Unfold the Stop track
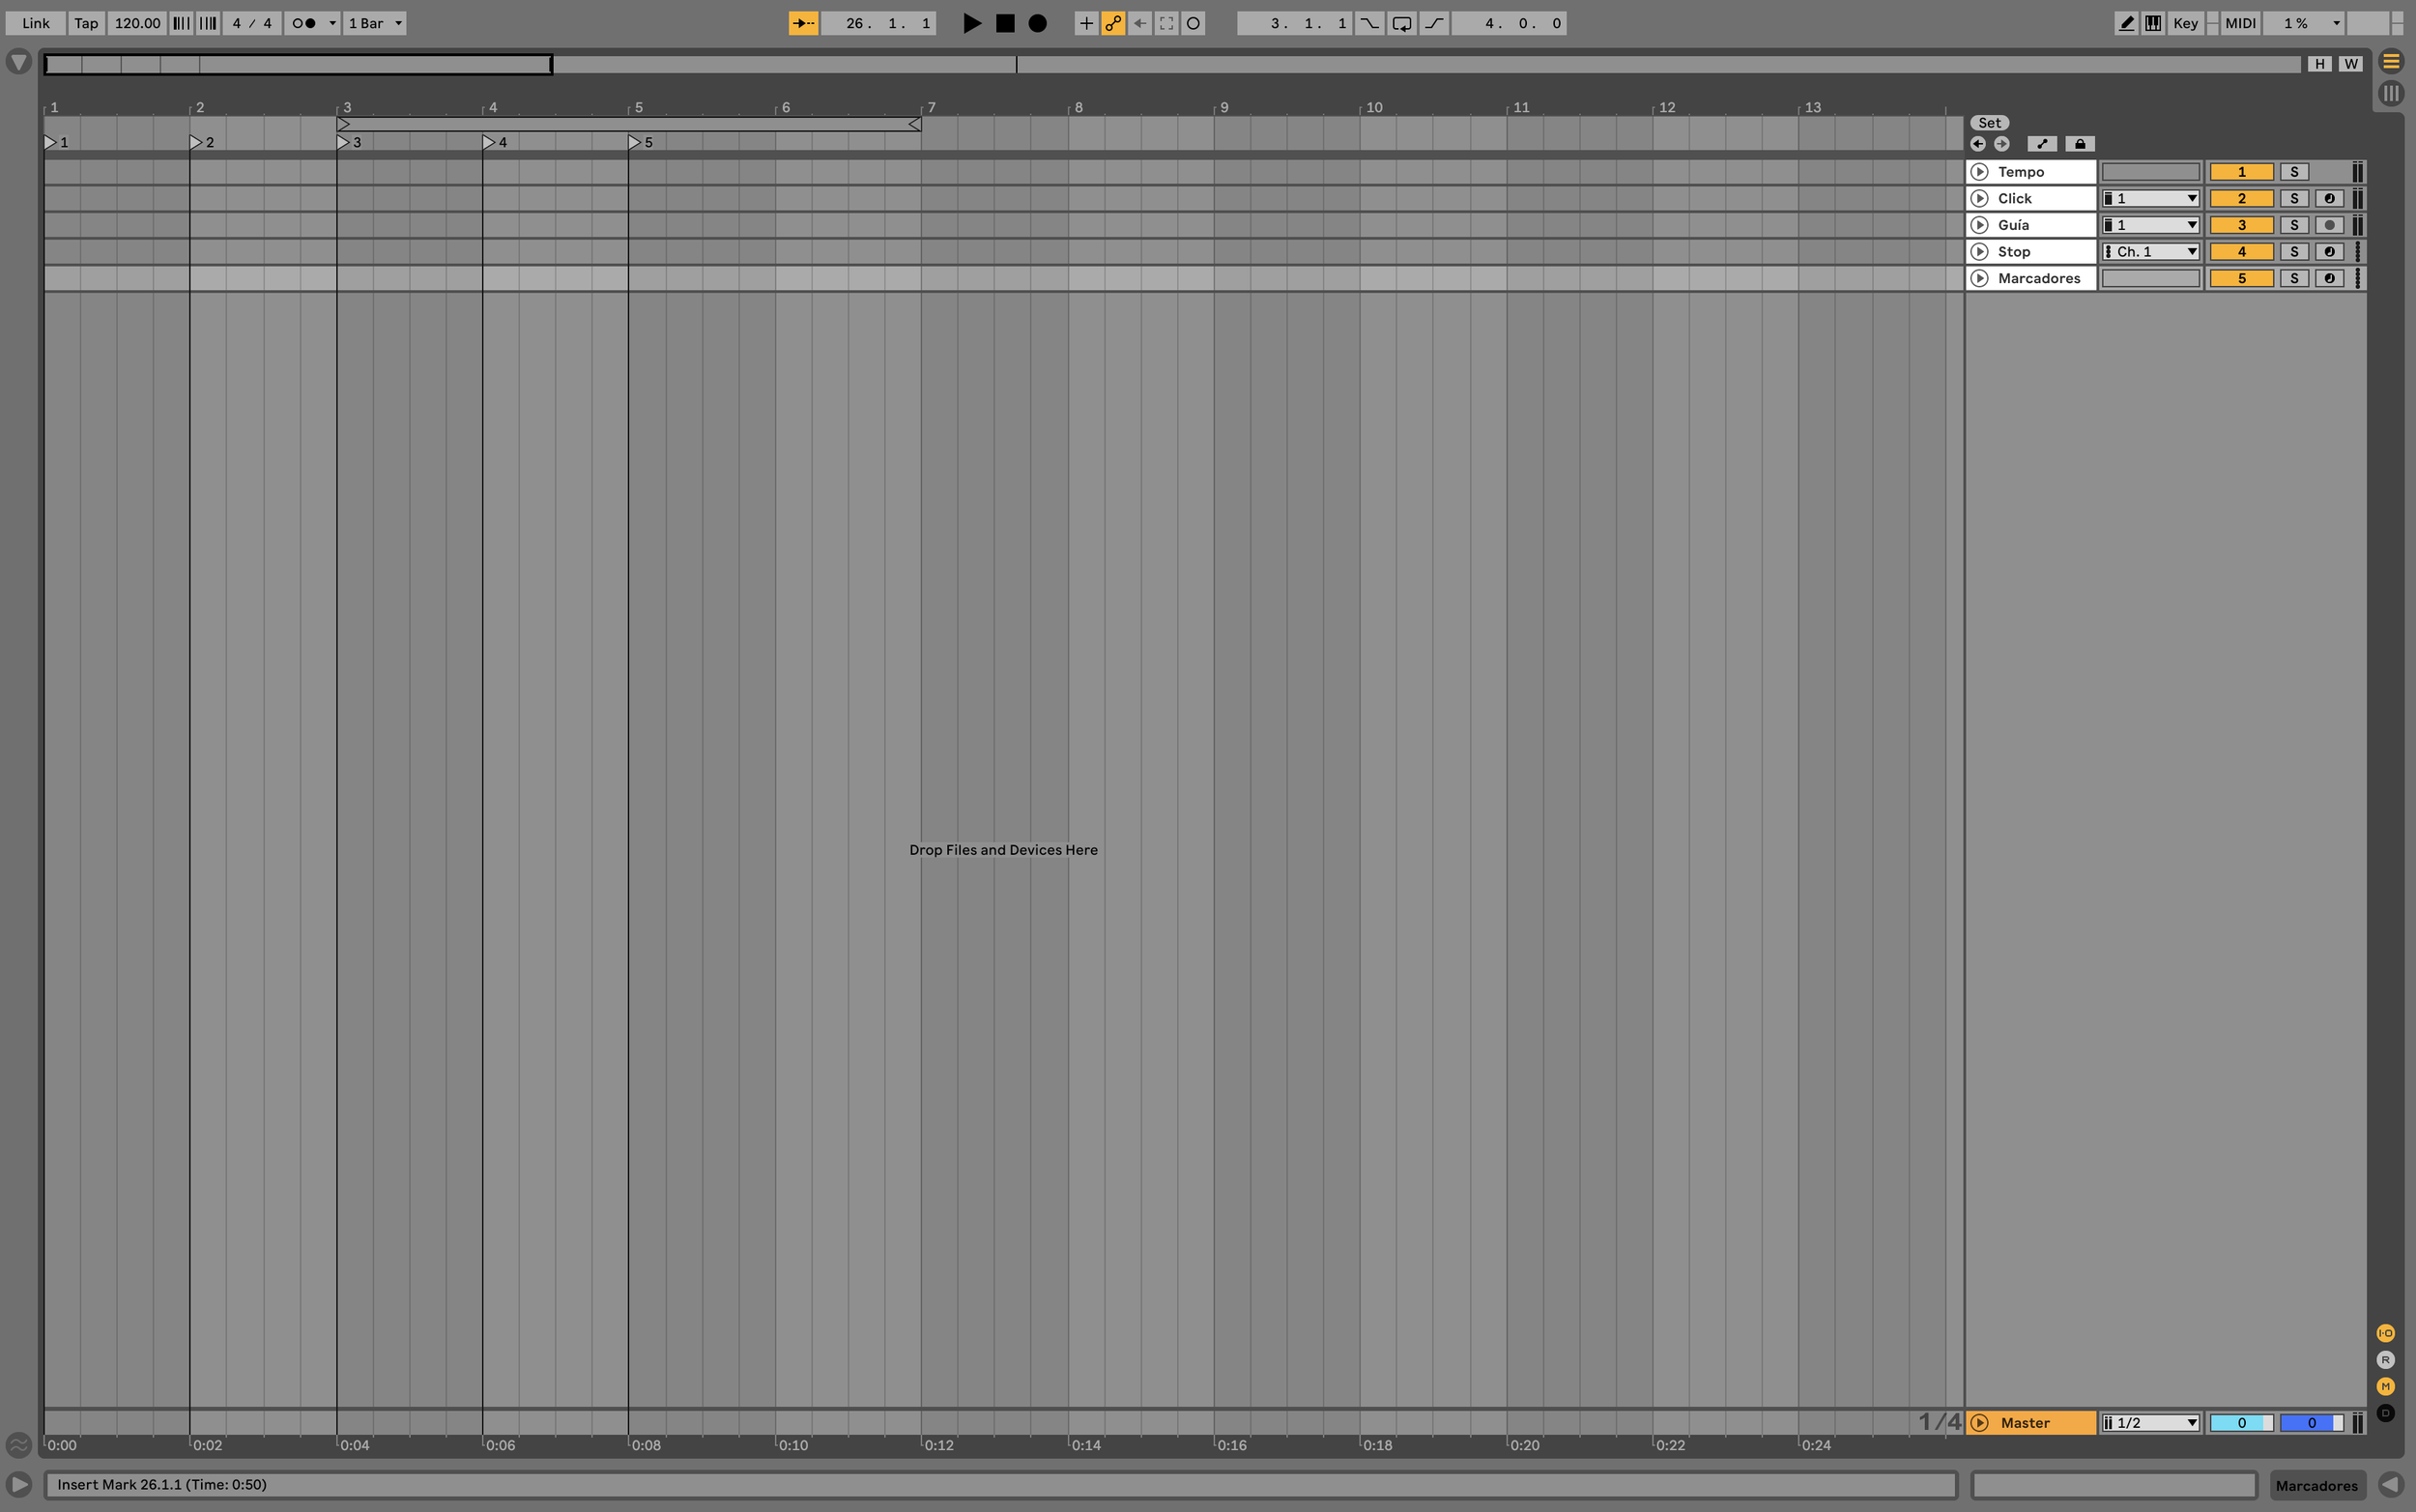 (x=1979, y=252)
